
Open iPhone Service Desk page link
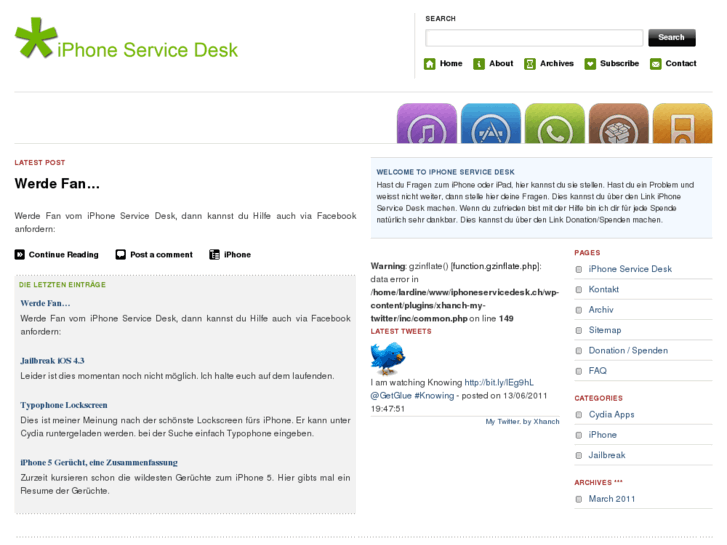pos(630,269)
